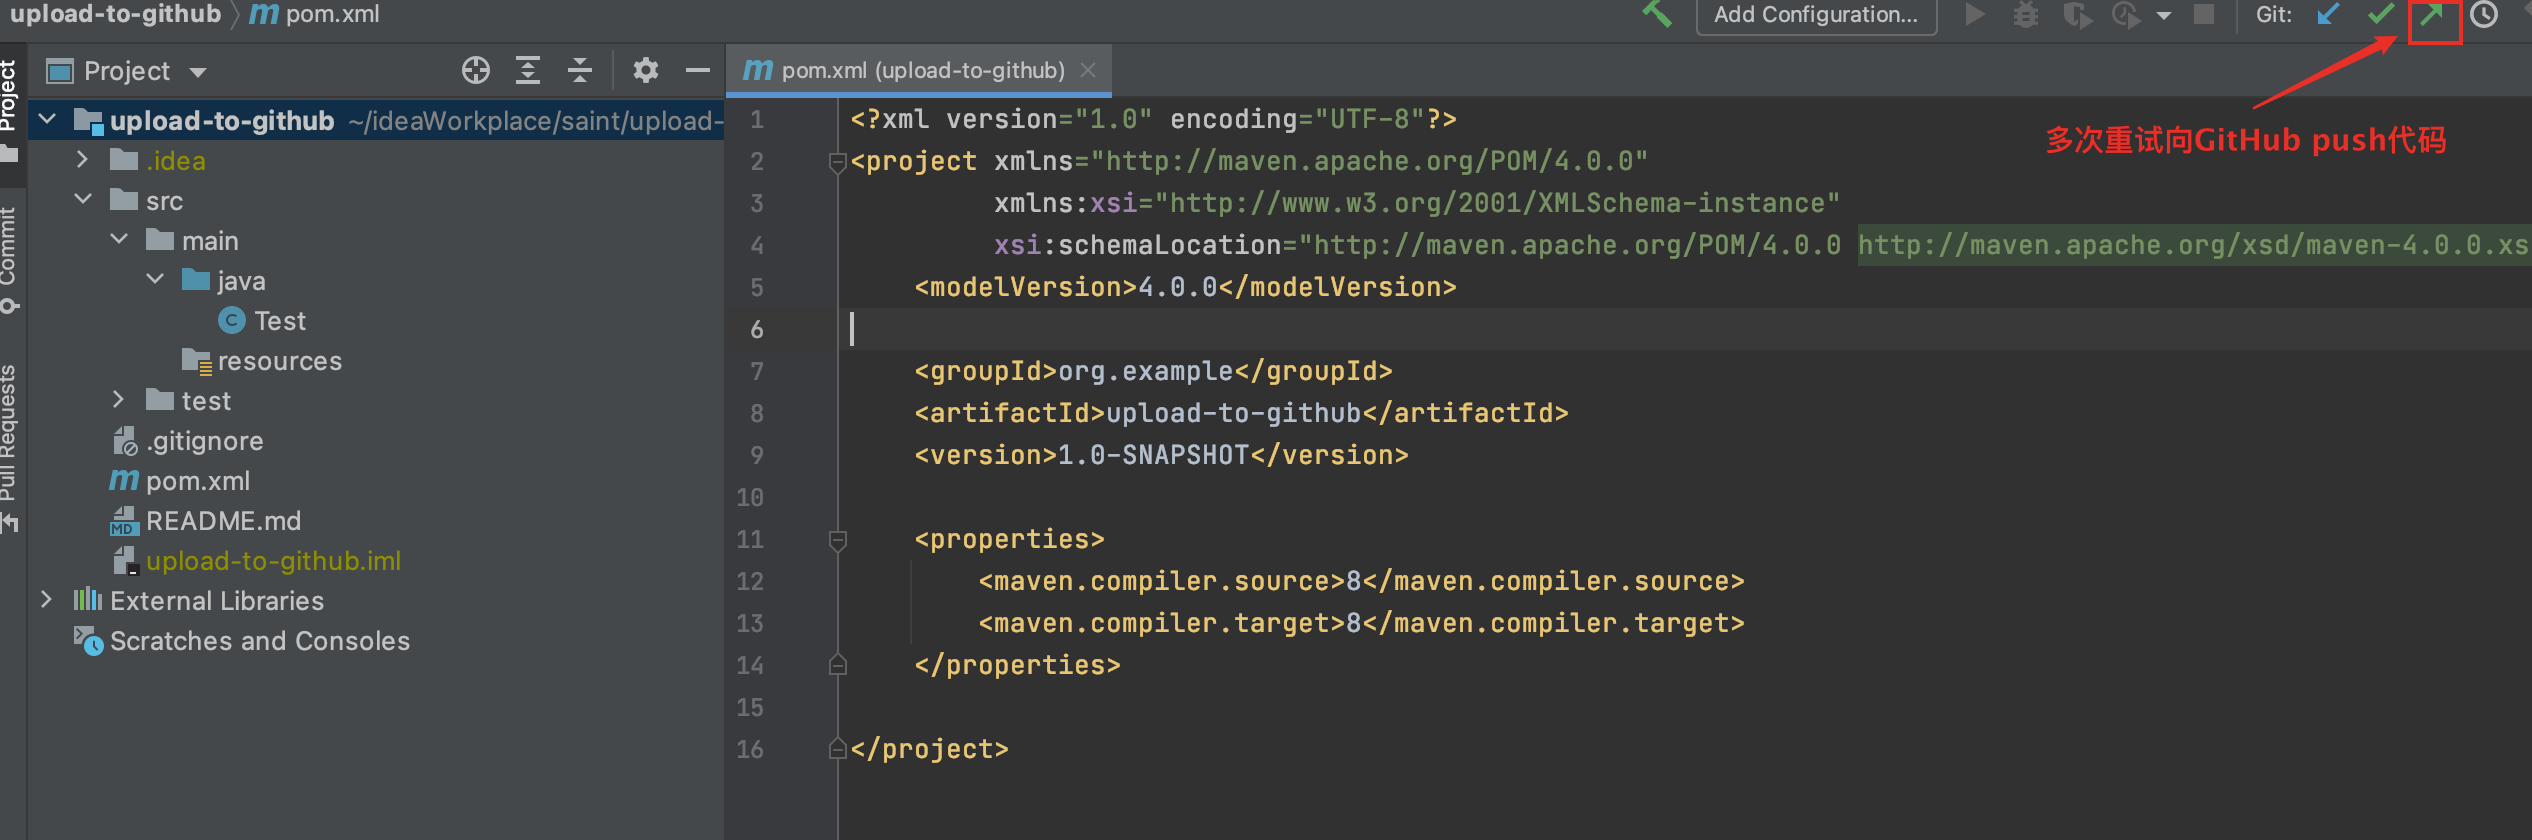2532x840 pixels.
Task: Click the artifactId upload-to-github value
Action: 1234,413
